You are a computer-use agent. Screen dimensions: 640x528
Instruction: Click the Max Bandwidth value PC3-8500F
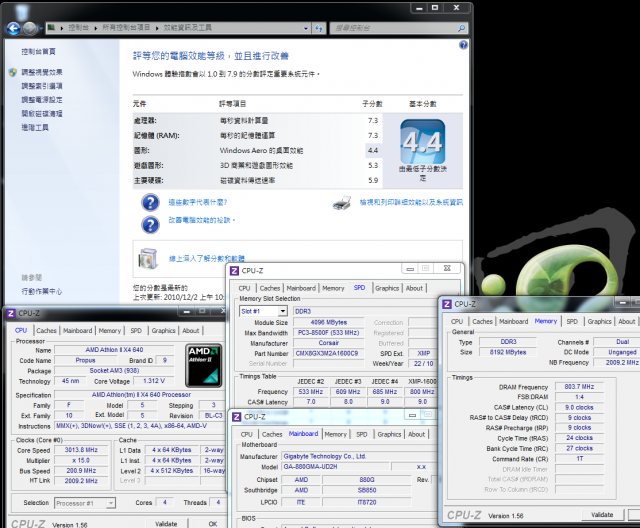pos(329,333)
